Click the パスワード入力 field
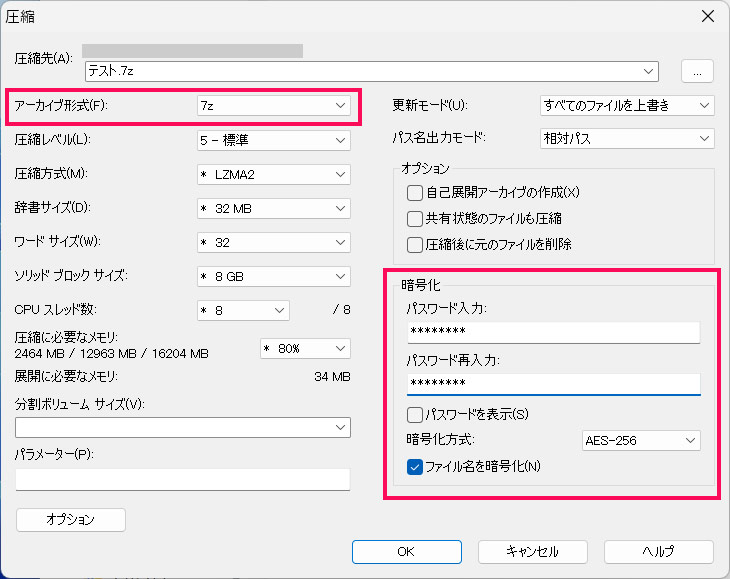This screenshot has width=730, height=579. [x=553, y=333]
